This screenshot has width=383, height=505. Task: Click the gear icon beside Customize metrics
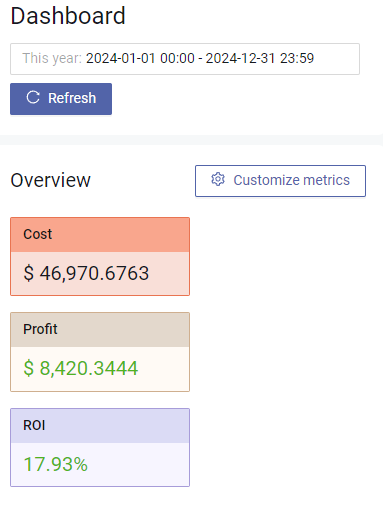tap(218, 179)
